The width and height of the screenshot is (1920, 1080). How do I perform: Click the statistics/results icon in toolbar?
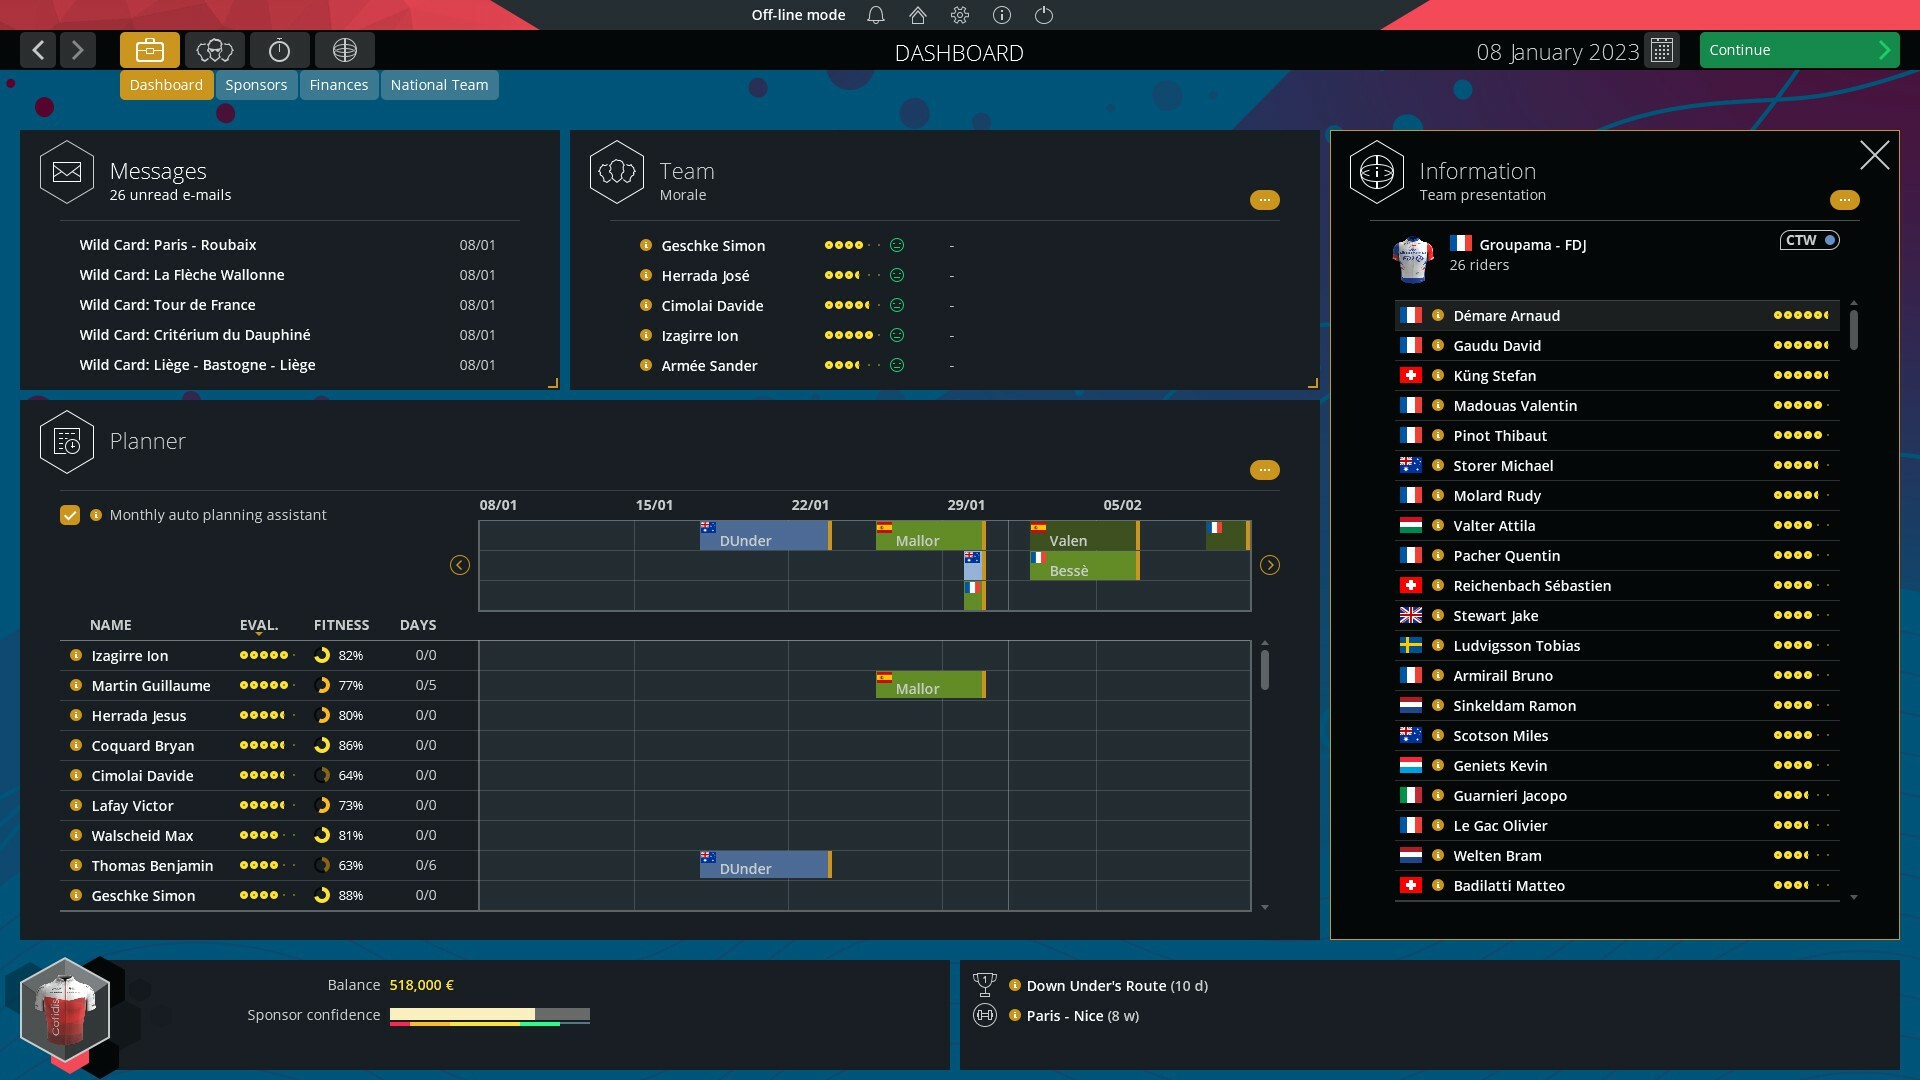click(278, 49)
